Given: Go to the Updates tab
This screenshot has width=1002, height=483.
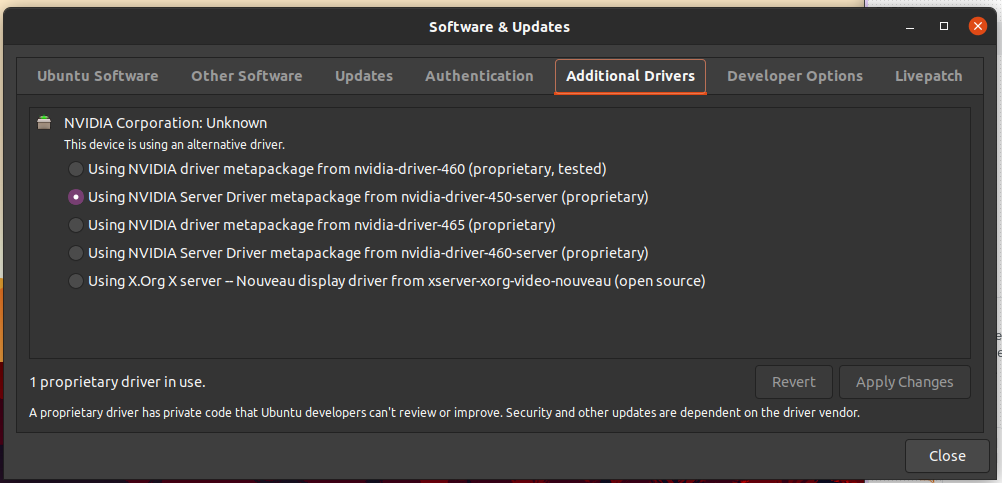Looking at the screenshot, I should 364,76.
